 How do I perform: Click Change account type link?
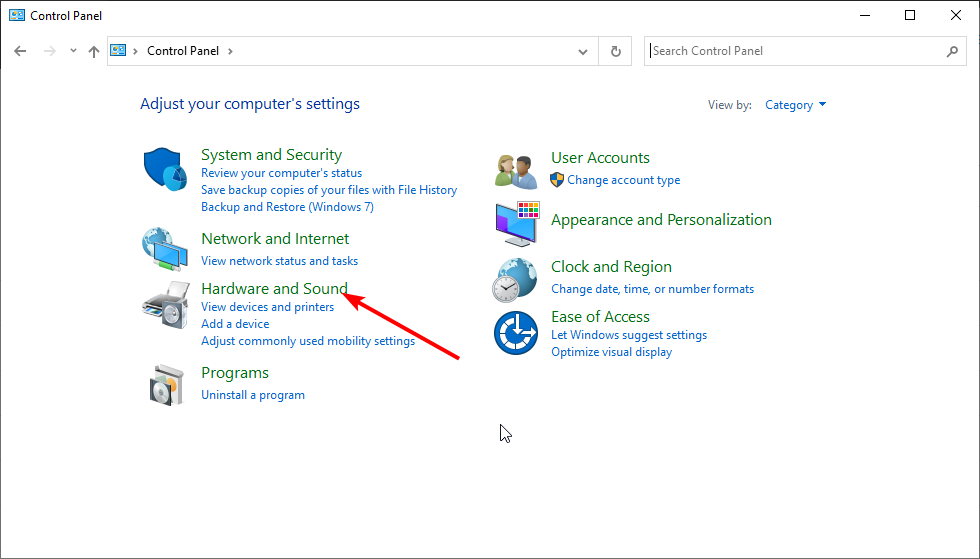623,180
